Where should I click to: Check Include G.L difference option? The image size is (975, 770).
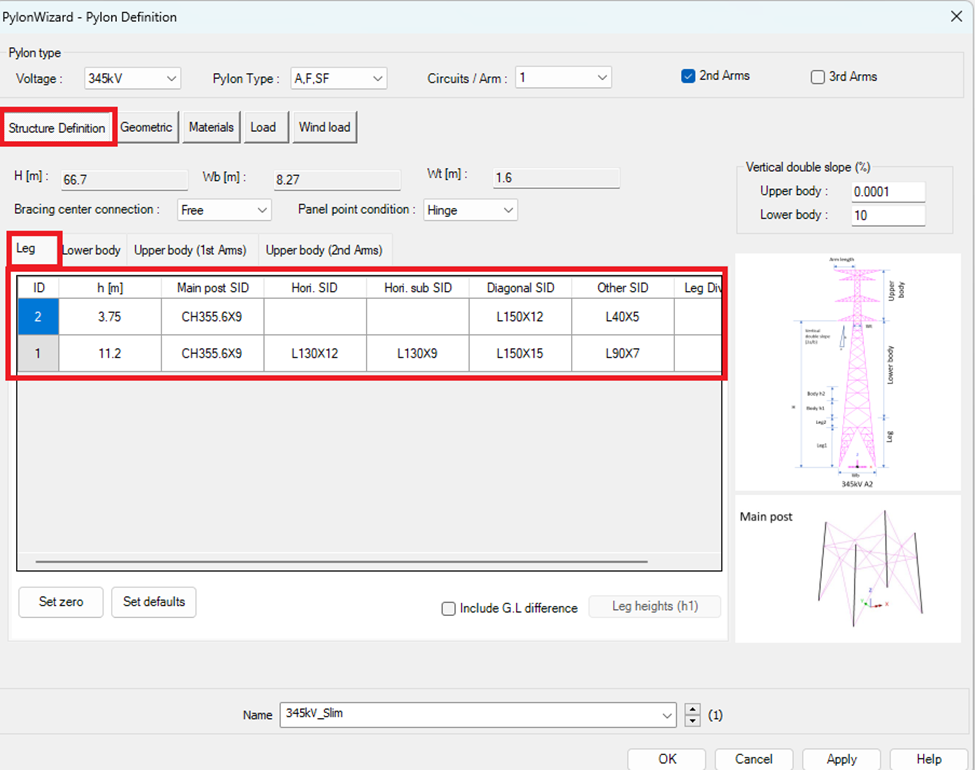point(449,608)
